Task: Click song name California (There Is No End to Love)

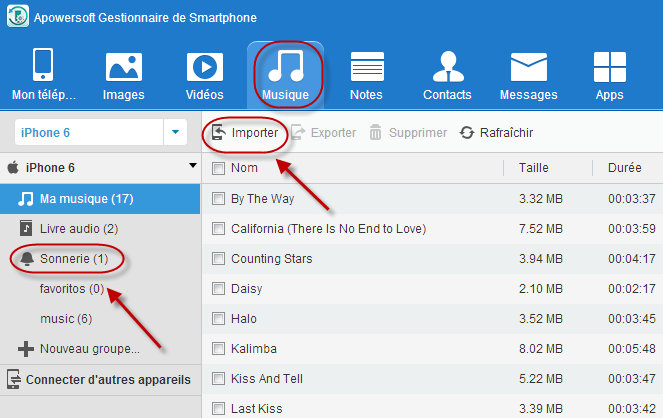Action: coord(329,229)
